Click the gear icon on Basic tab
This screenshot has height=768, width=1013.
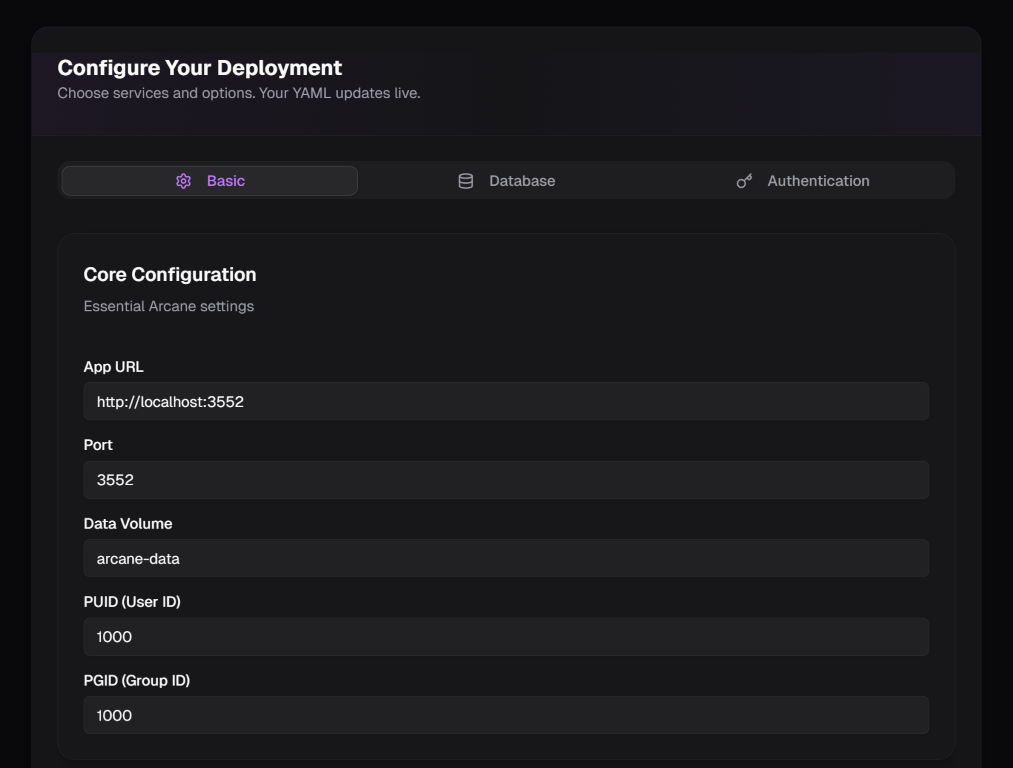(183, 181)
